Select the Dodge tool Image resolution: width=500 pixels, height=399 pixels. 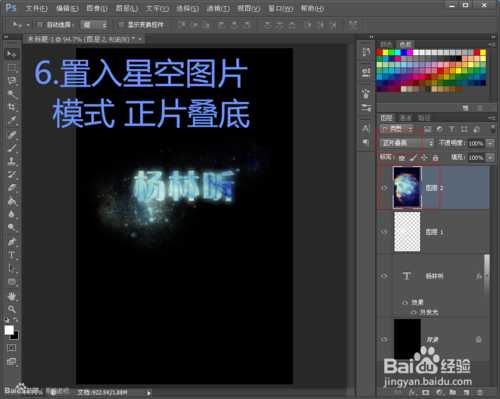point(12,228)
